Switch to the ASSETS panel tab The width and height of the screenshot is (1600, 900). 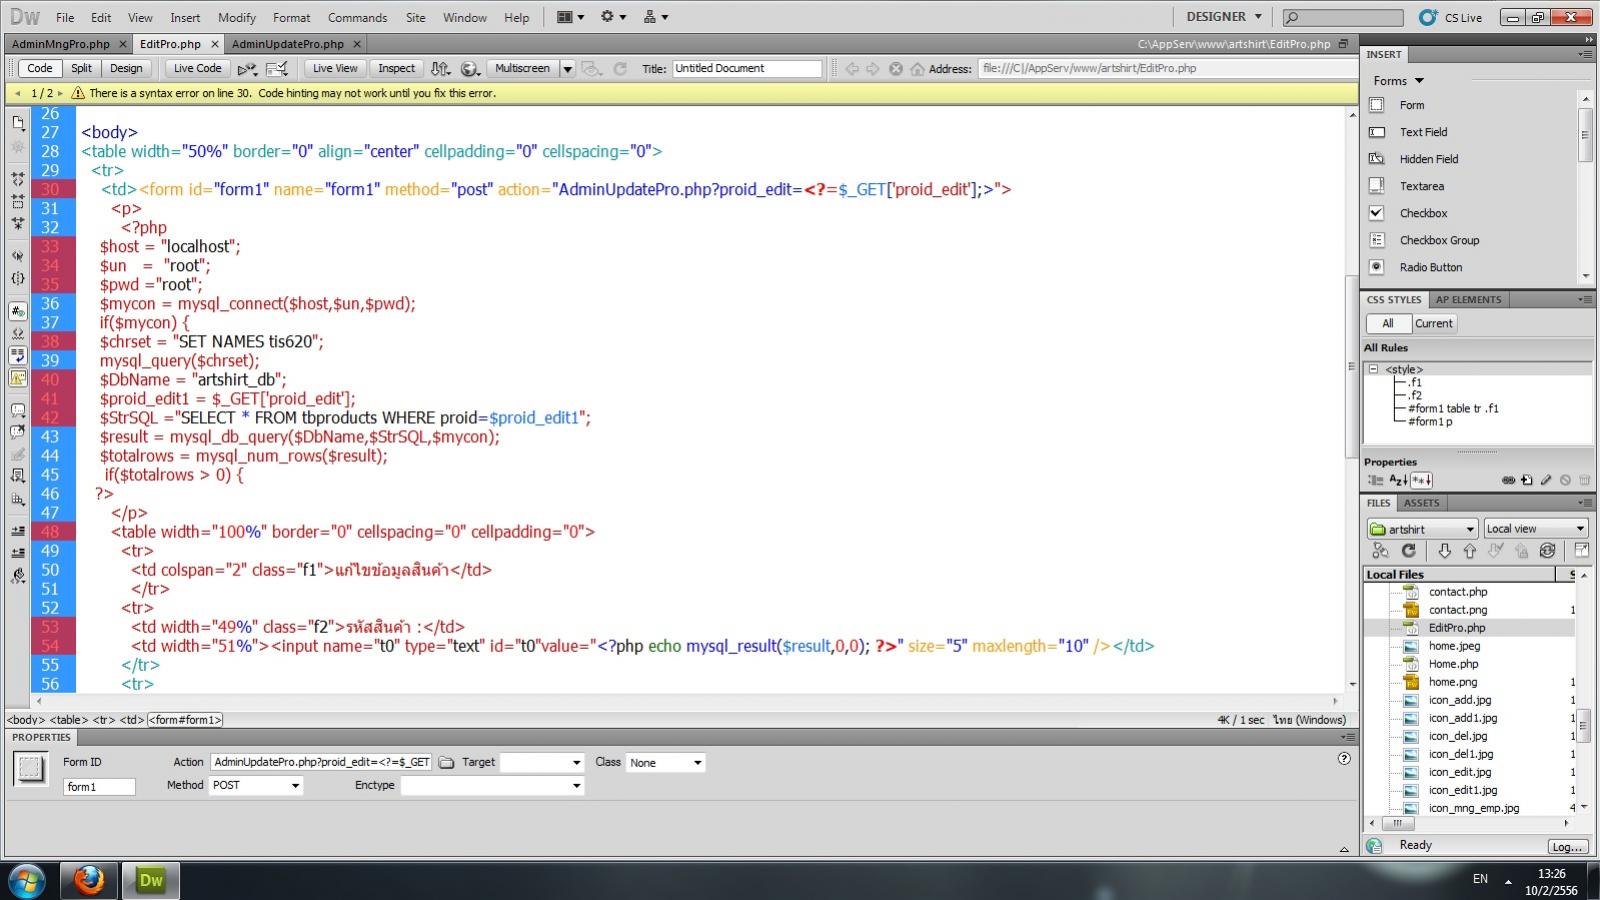click(x=1421, y=503)
